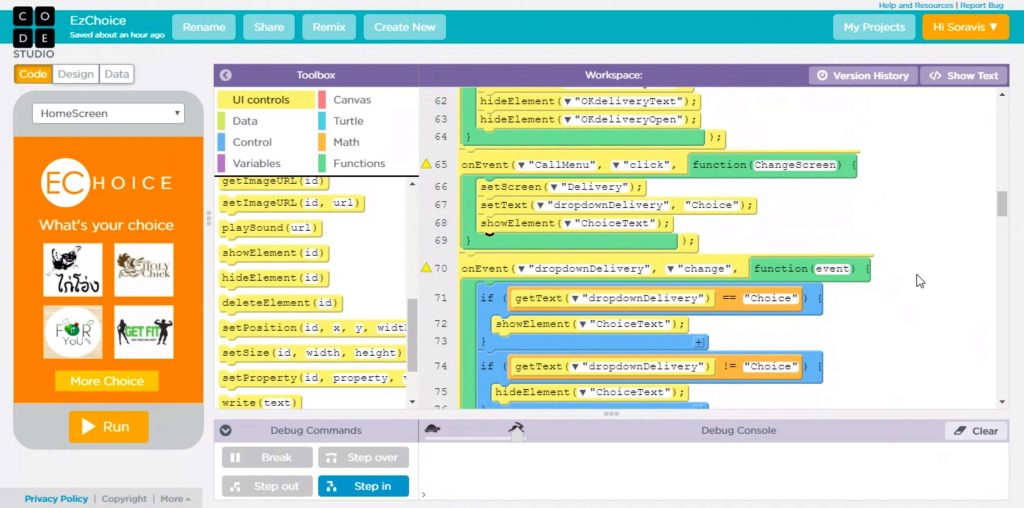The image size is (1024, 508).
Task: Click the Remix button
Action: click(329, 27)
